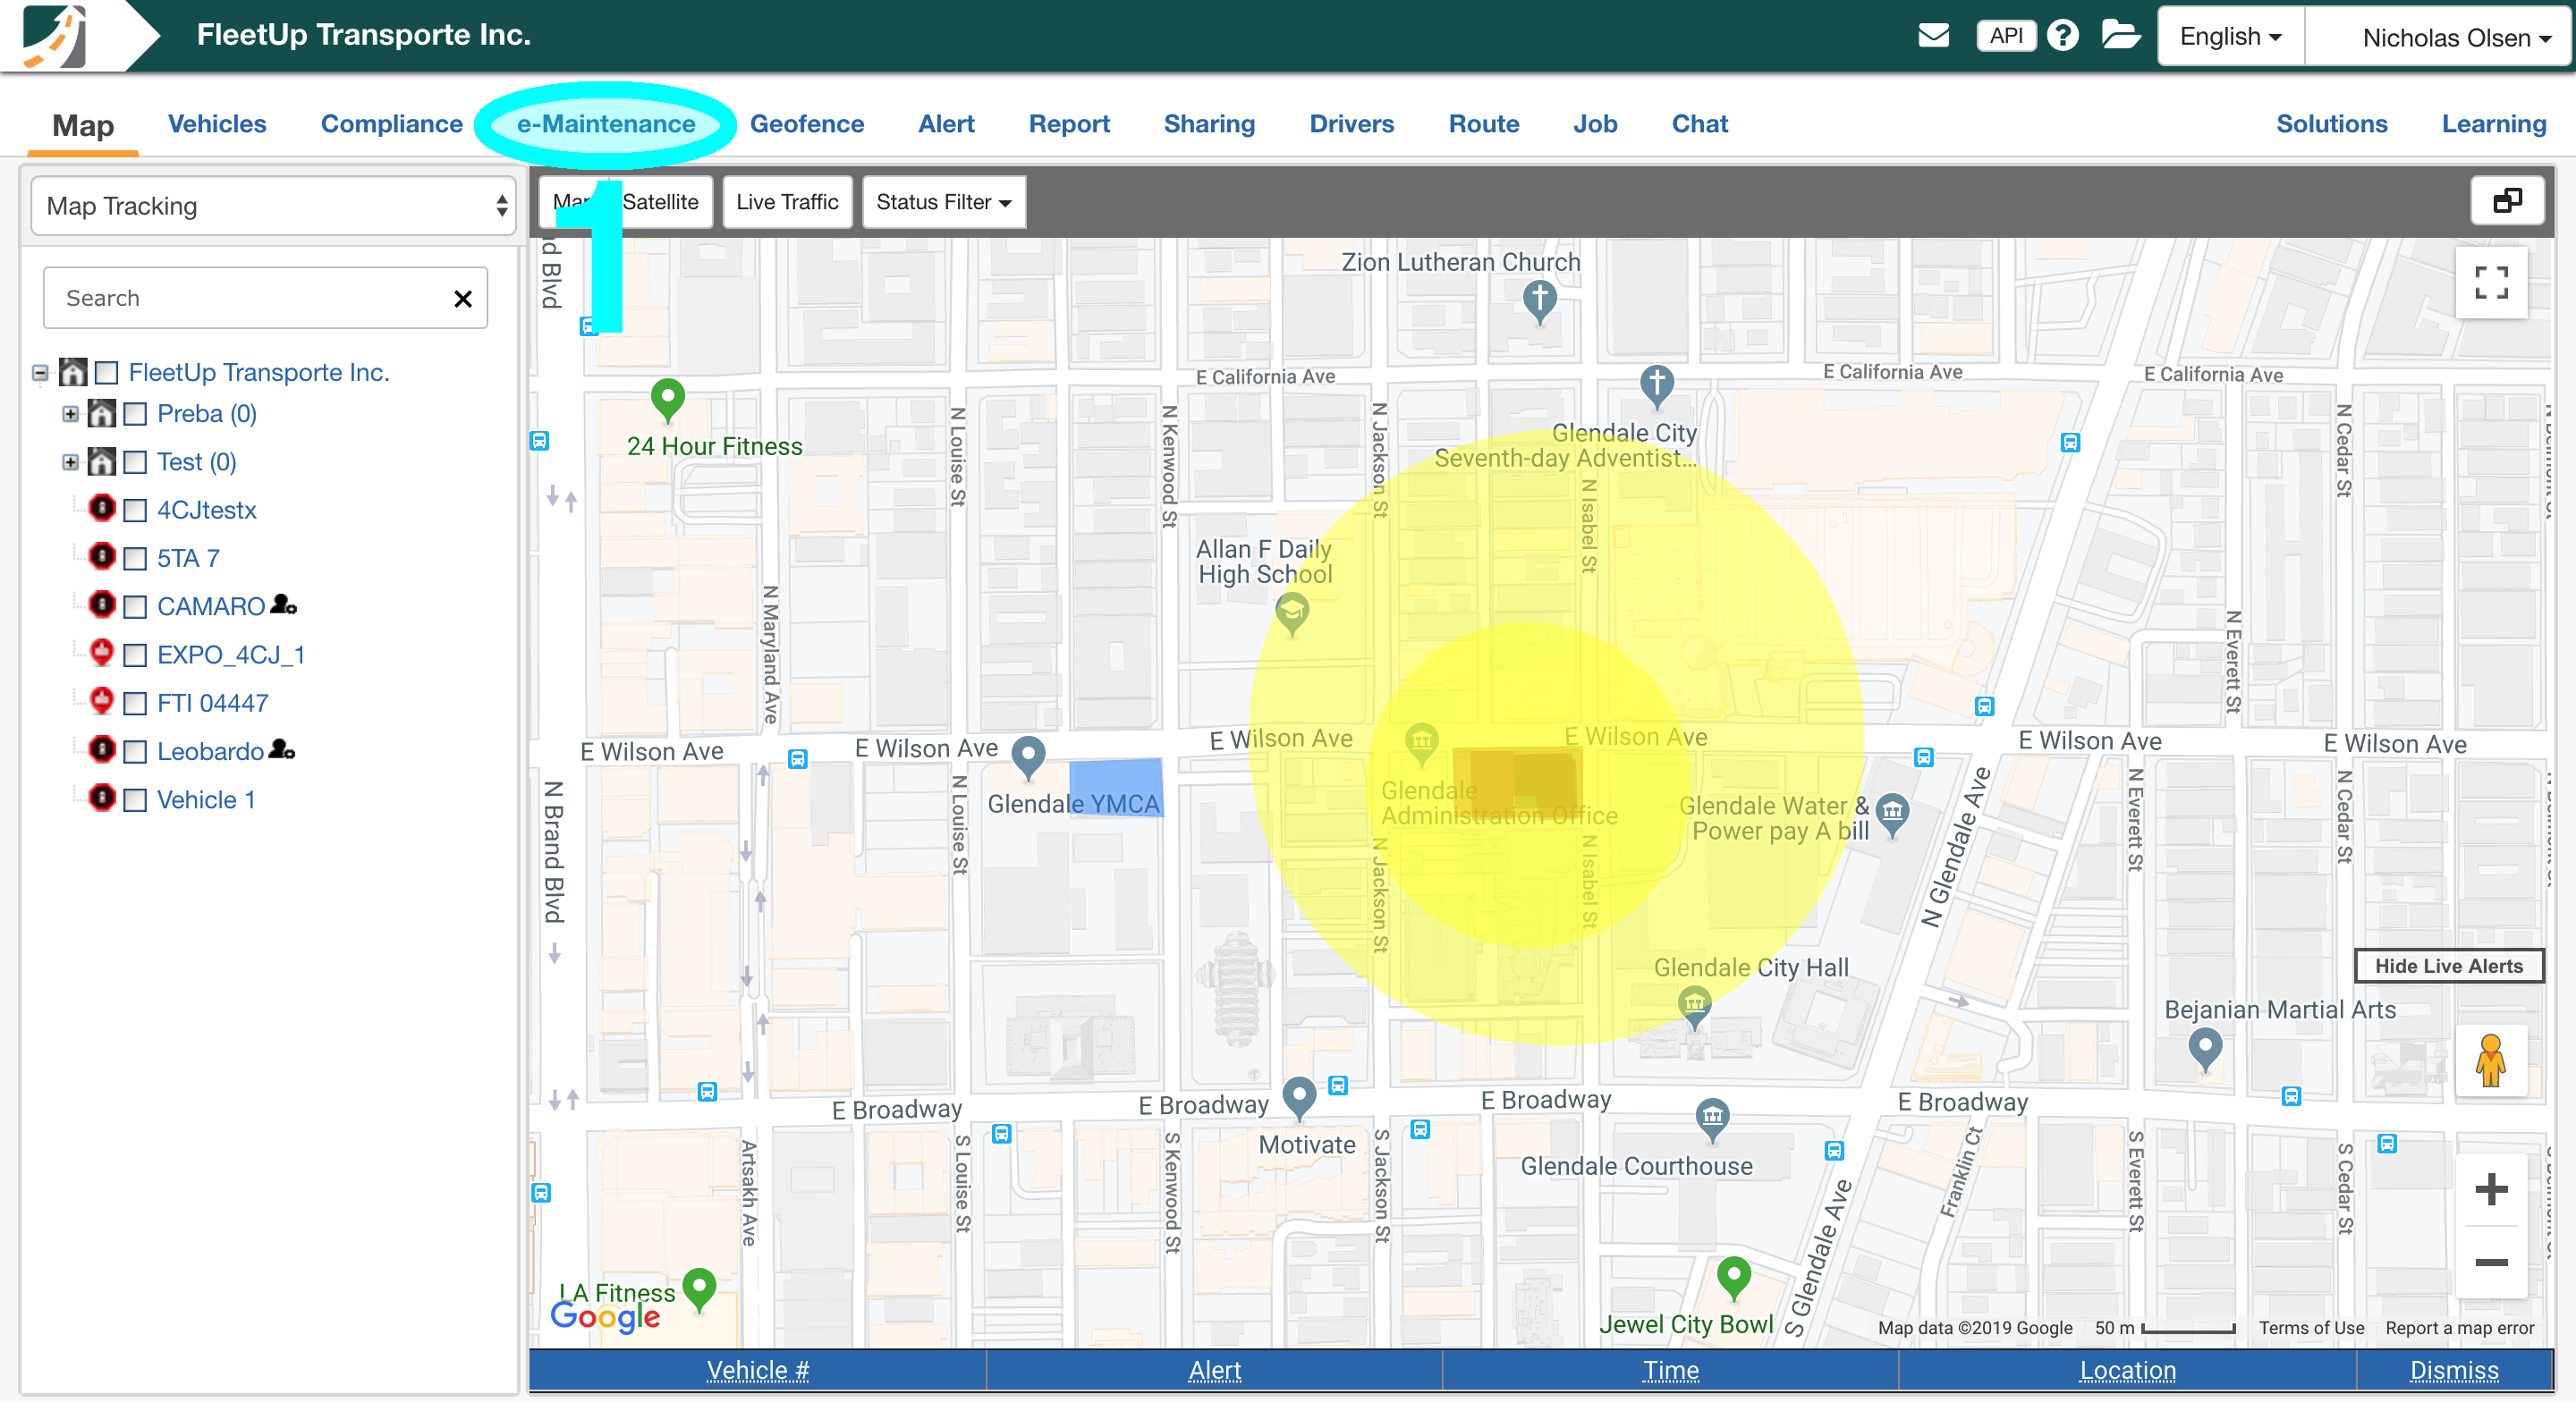This screenshot has height=1411, width=2576.
Task: Toggle fullscreen map view icon
Action: 2490,283
